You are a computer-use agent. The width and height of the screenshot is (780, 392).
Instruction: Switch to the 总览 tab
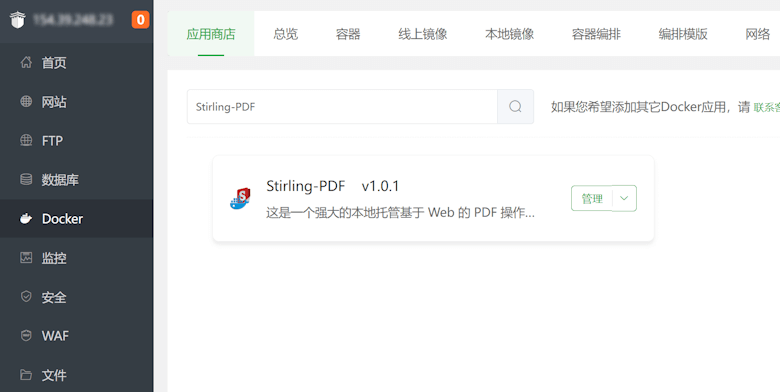point(286,34)
